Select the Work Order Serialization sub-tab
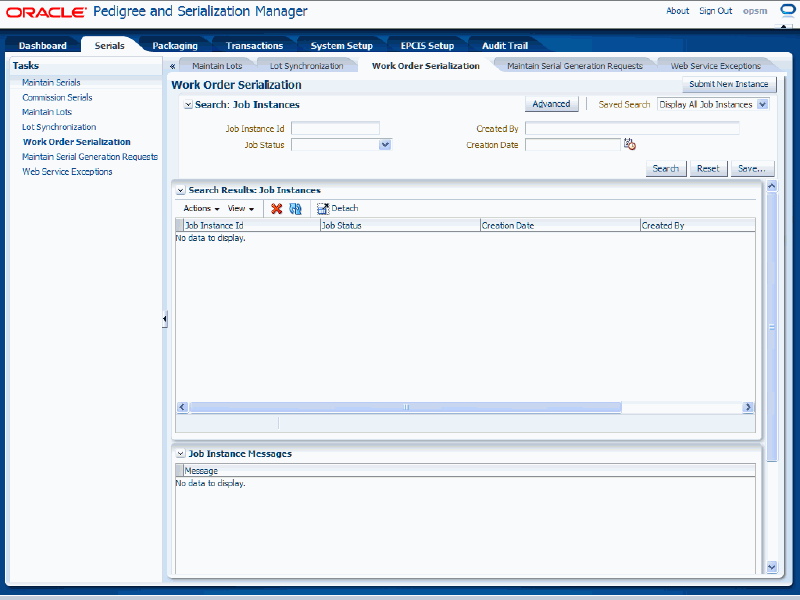The image size is (800, 600). click(426, 66)
